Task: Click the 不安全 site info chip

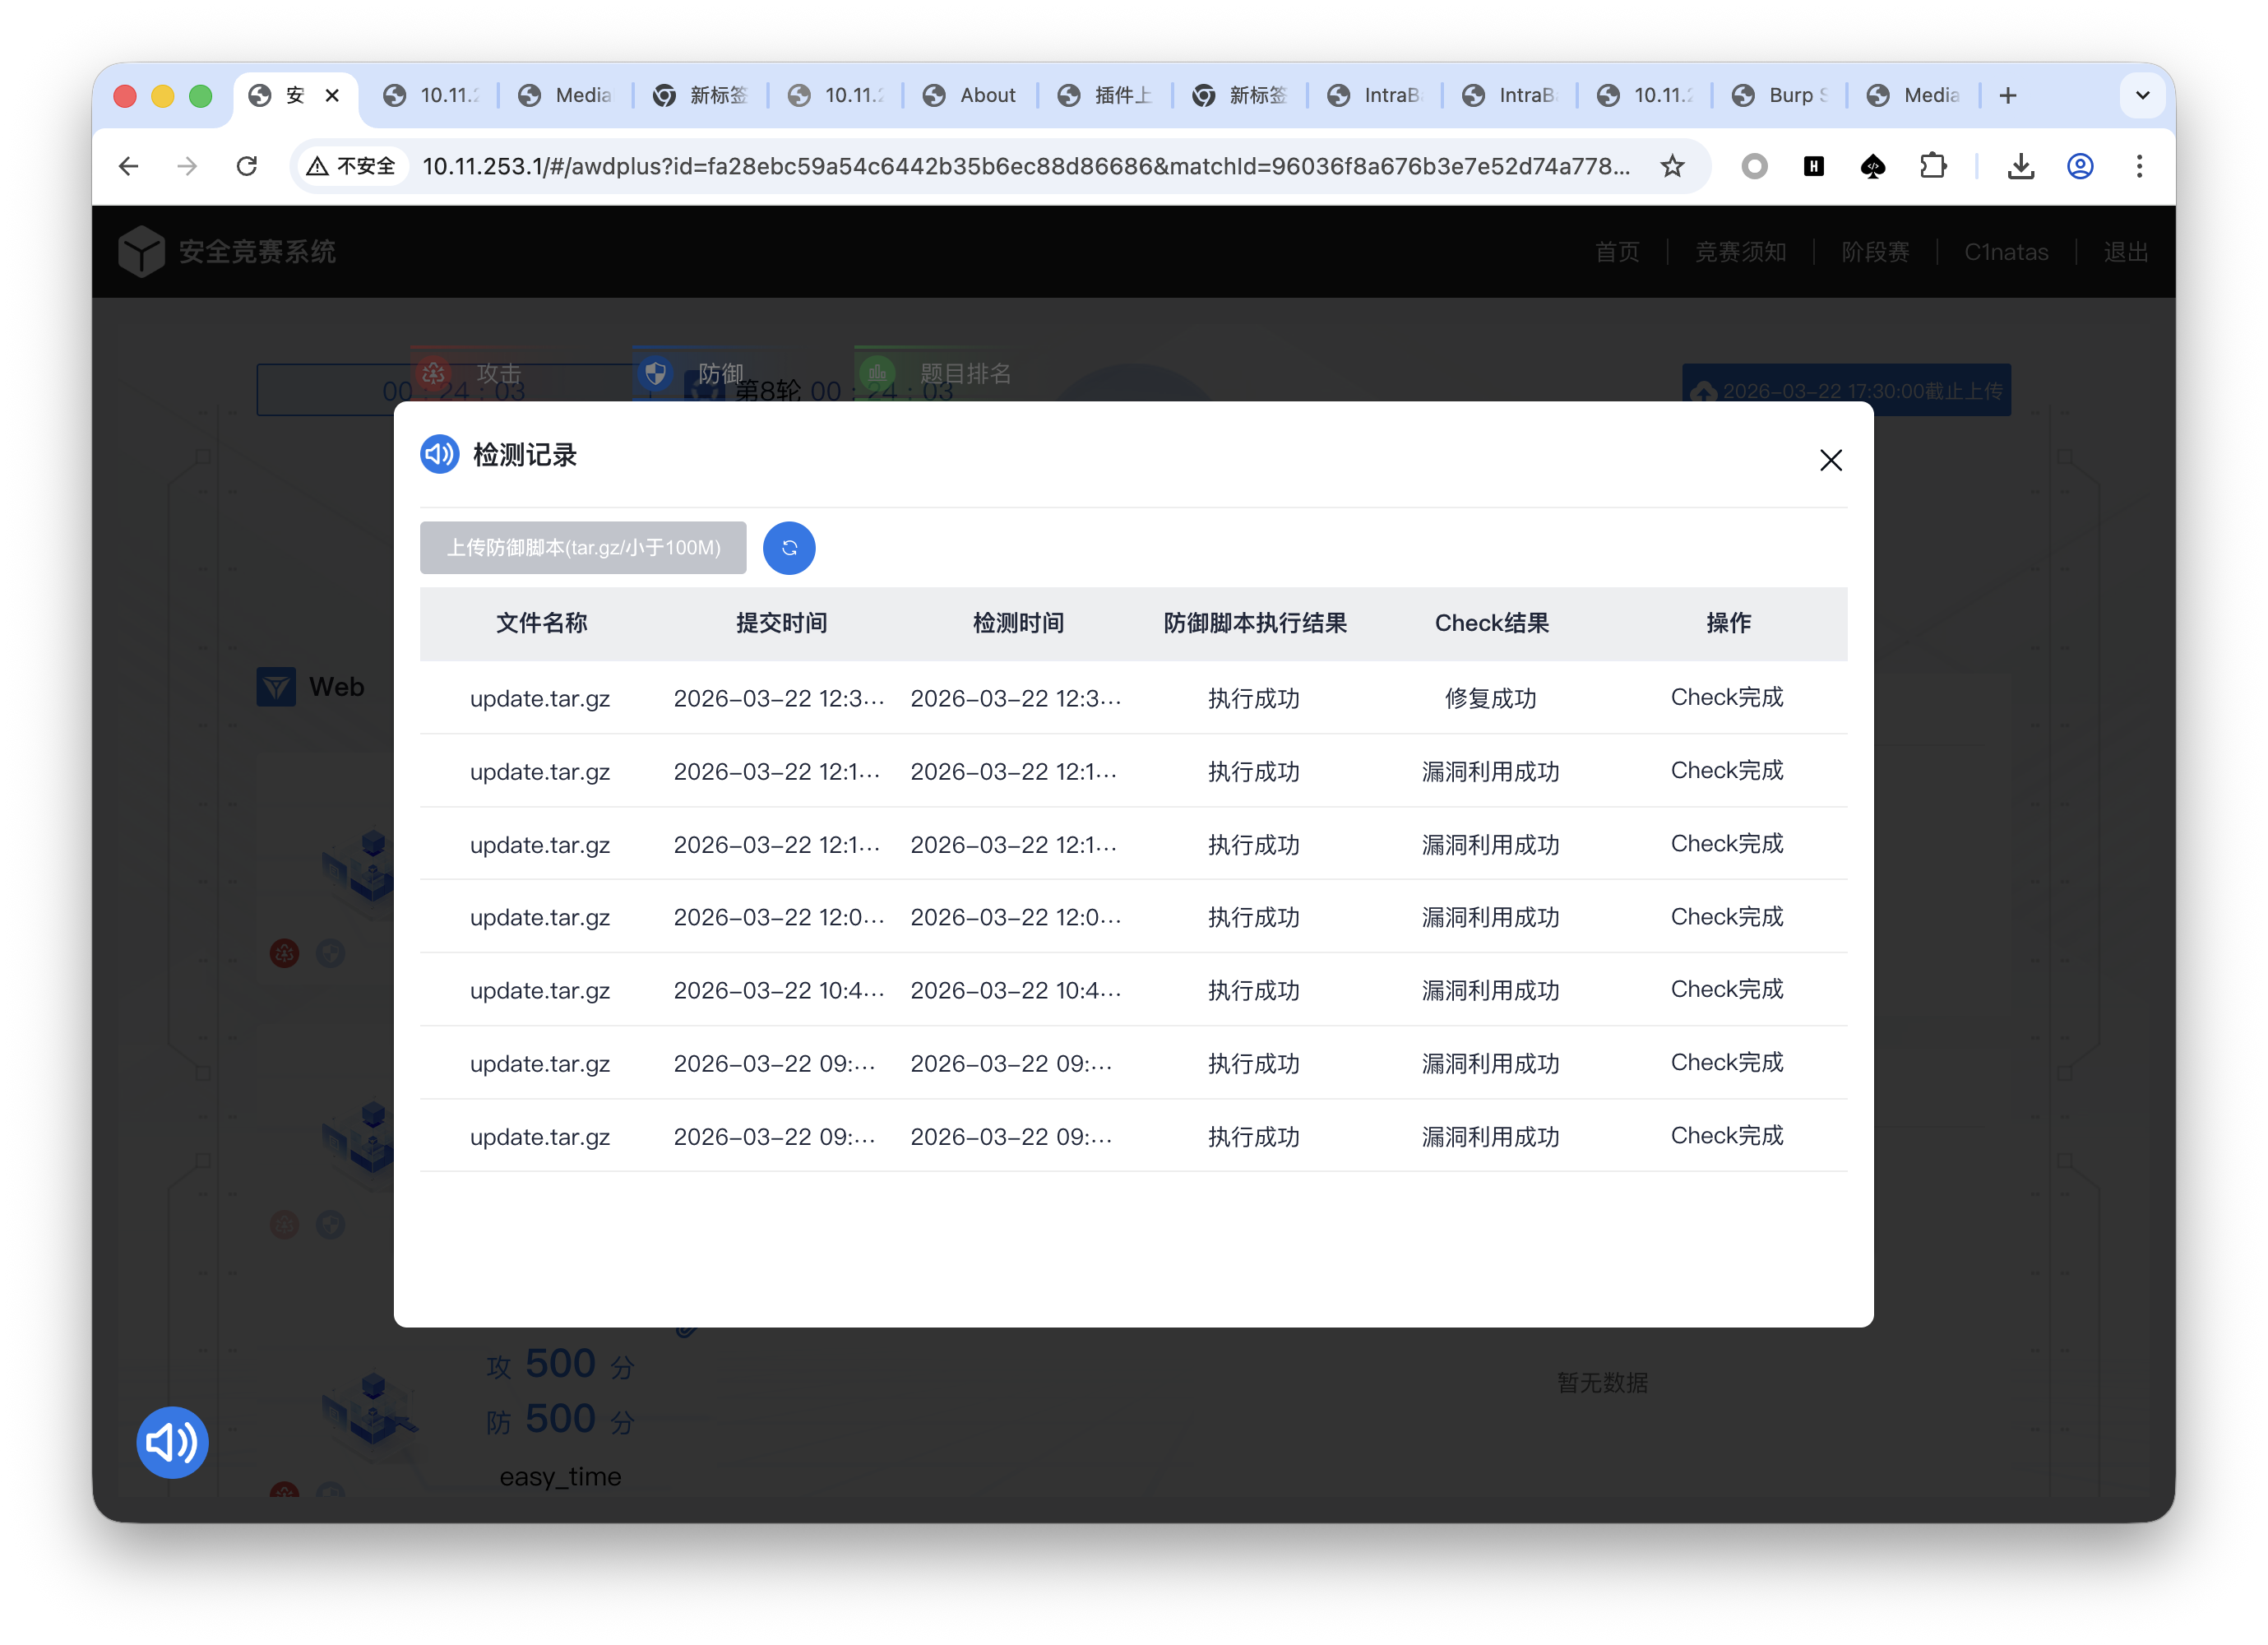Action: pyautogui.click(x=352, y=166)
